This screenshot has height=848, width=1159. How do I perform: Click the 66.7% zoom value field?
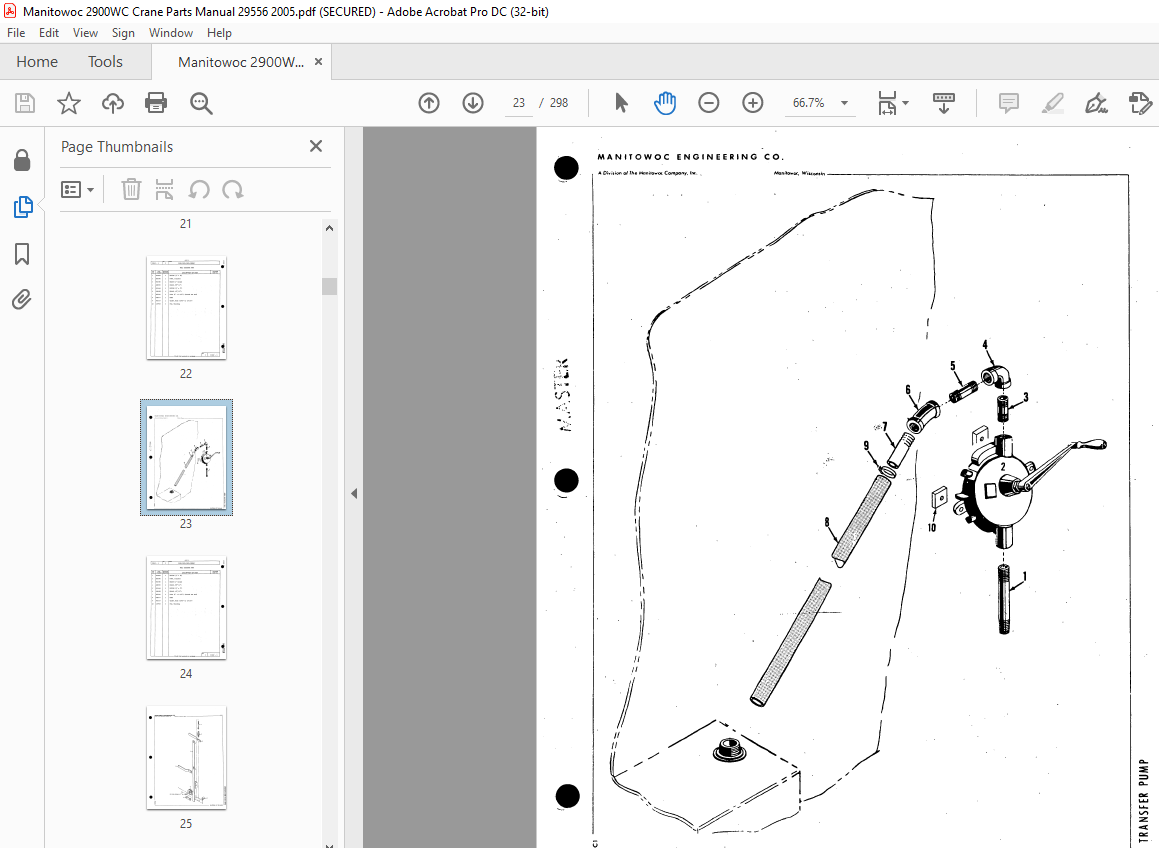tap(809, 103)
